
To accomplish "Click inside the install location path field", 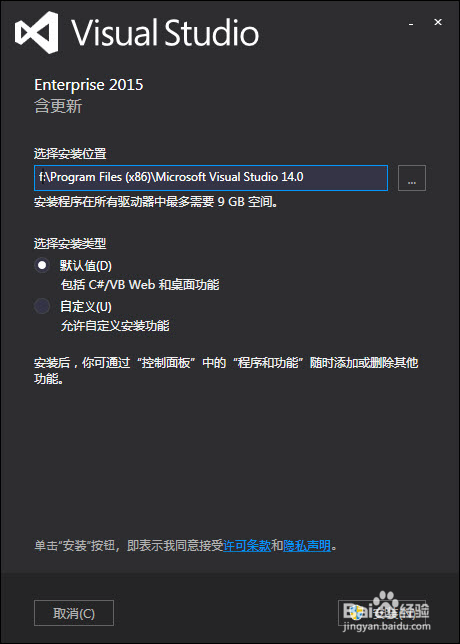I will pos(211,178).
